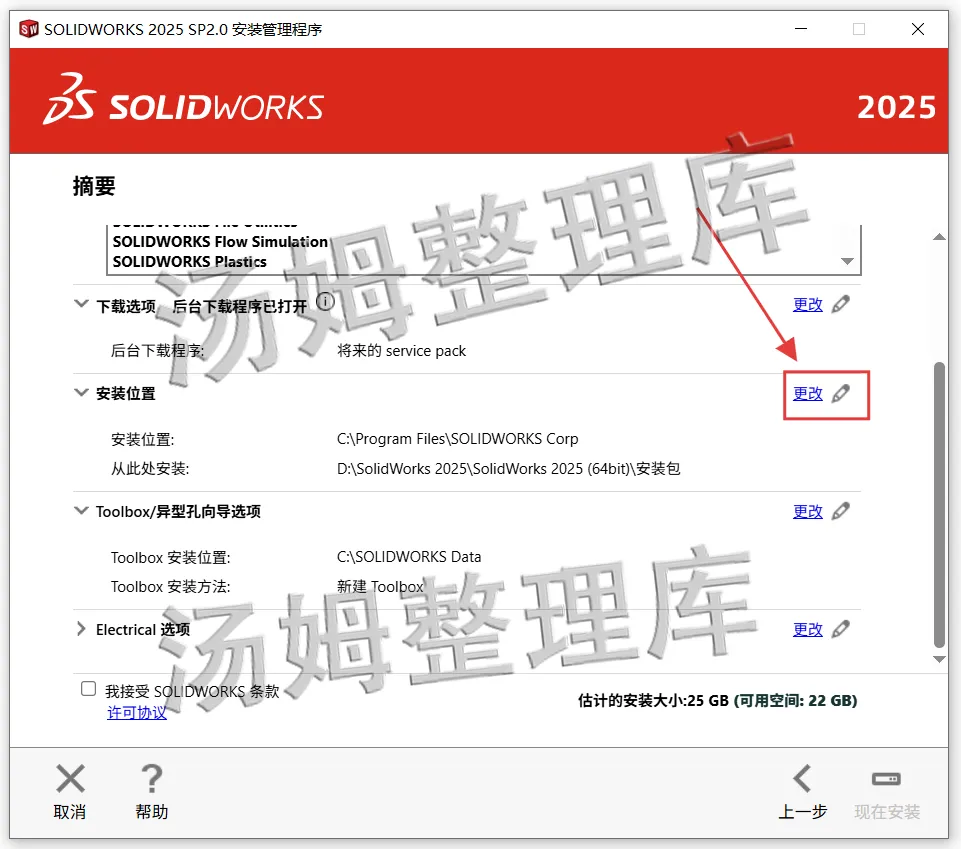
Task: Click the 3DS SOLIDWORKS logo in banner
Action: tap(183, 101)
